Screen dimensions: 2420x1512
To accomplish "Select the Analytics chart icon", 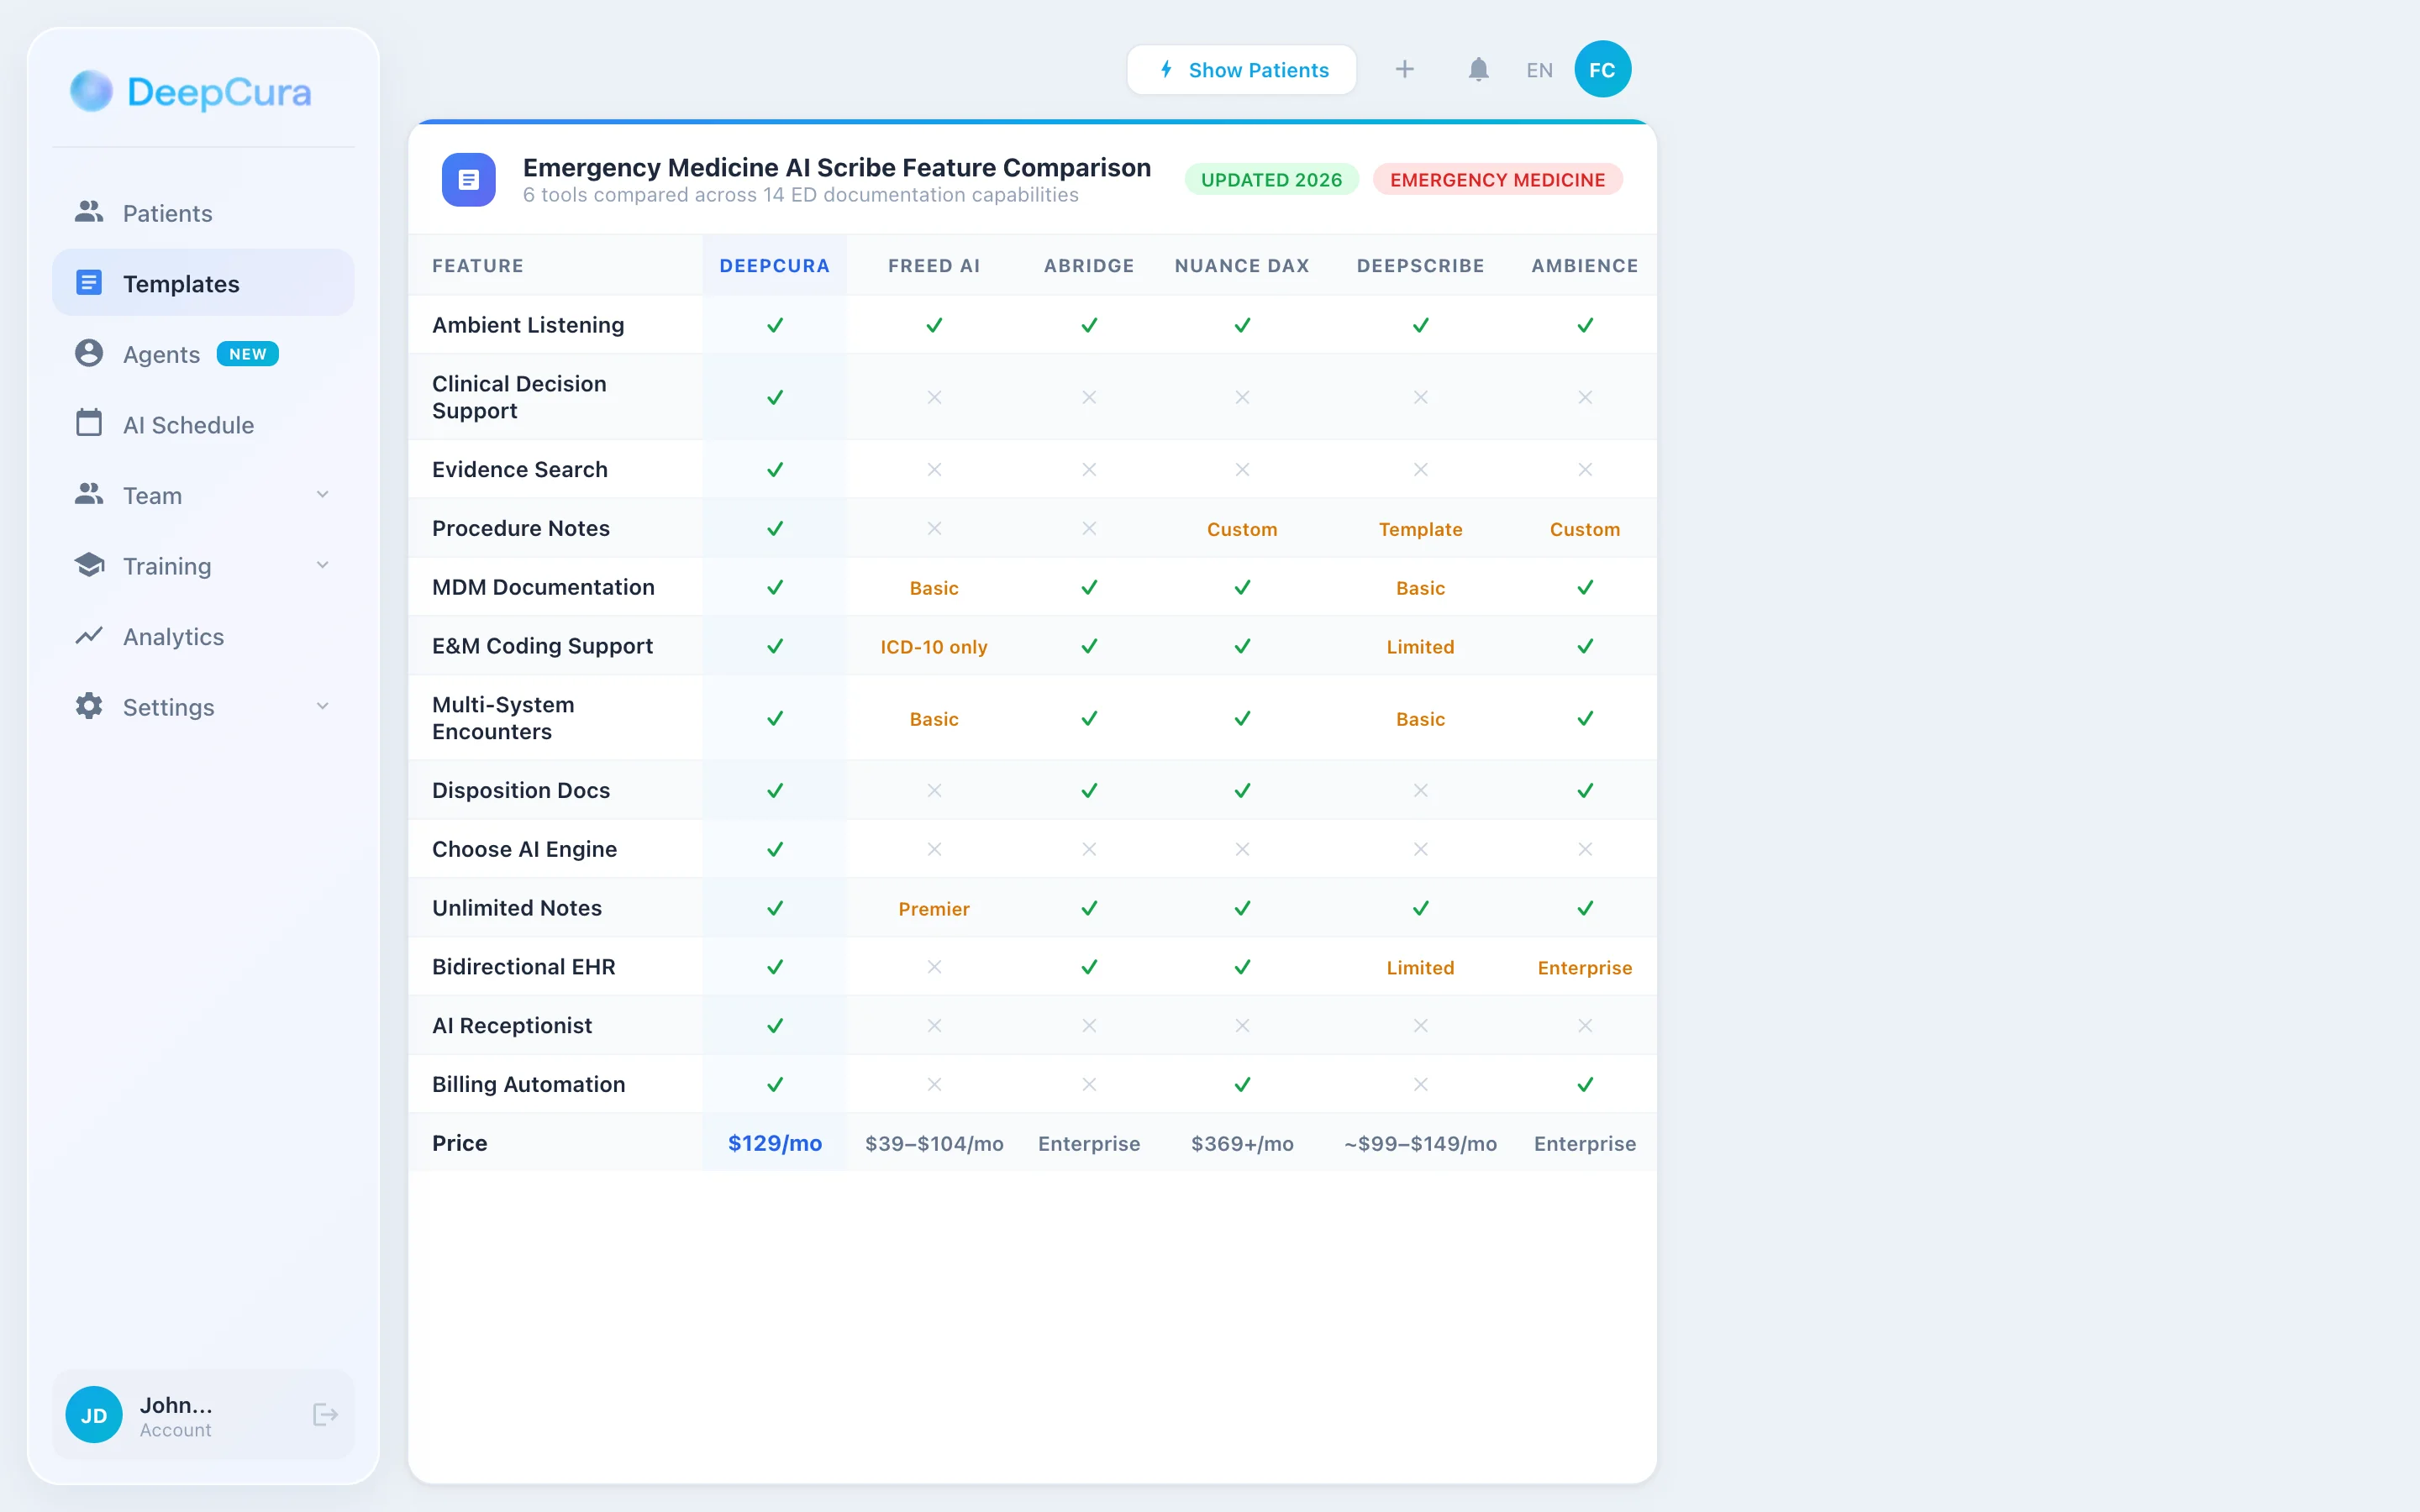I will click(89, 636).
